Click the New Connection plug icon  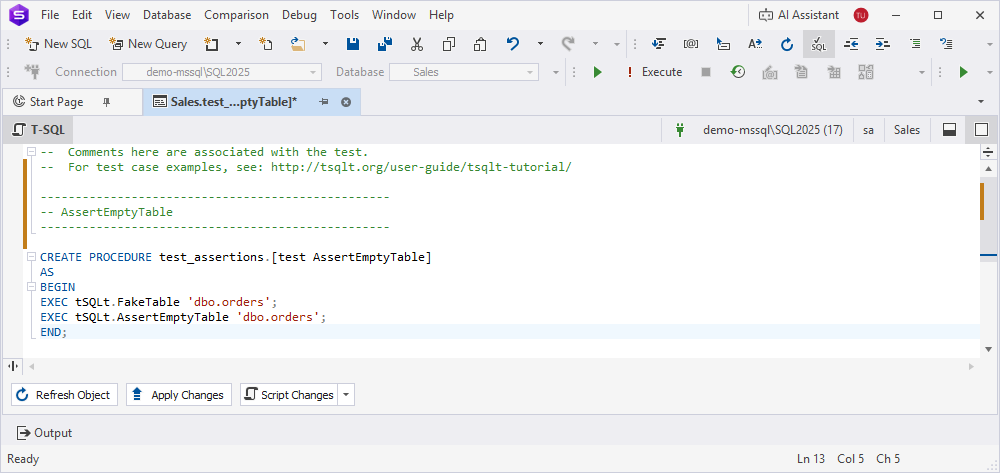[32, 72]
